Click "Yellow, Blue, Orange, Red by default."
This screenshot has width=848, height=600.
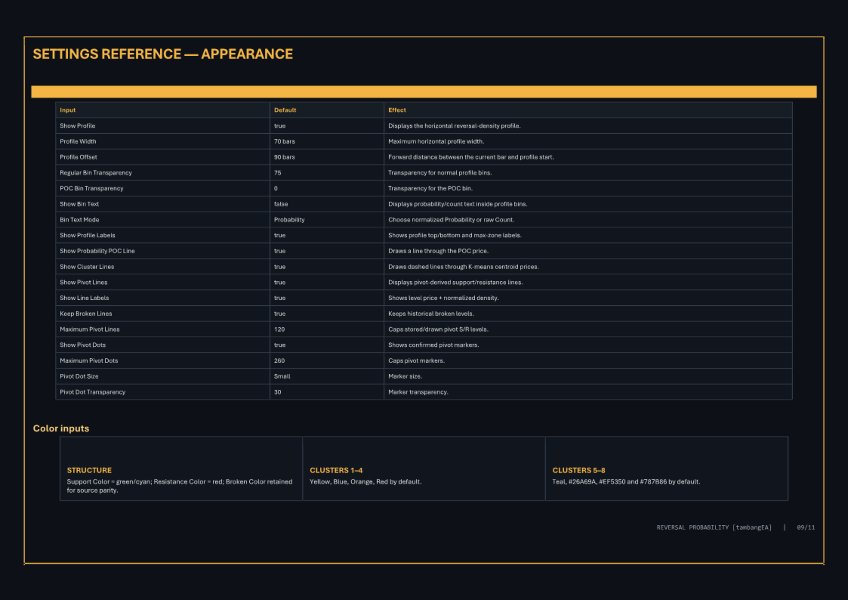tap(366, 482)
